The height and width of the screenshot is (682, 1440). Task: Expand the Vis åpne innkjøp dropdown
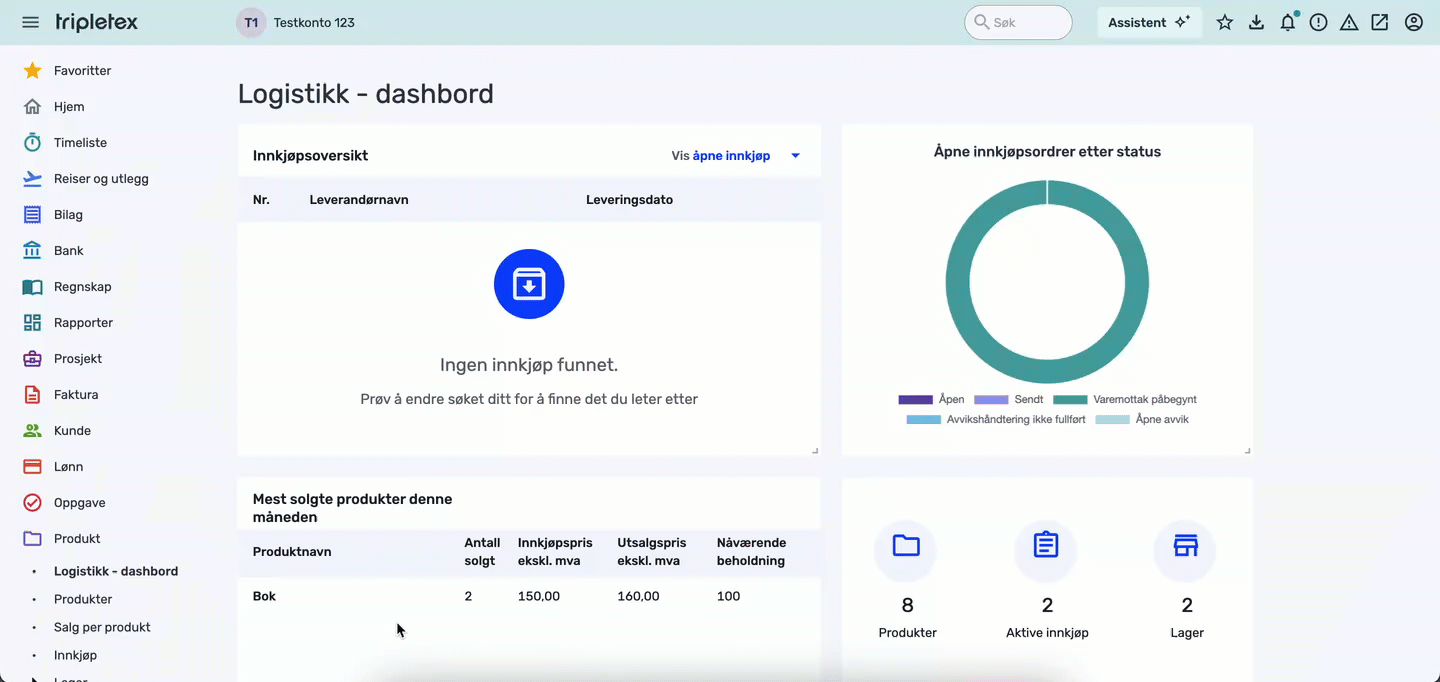[x=736, y=156]
